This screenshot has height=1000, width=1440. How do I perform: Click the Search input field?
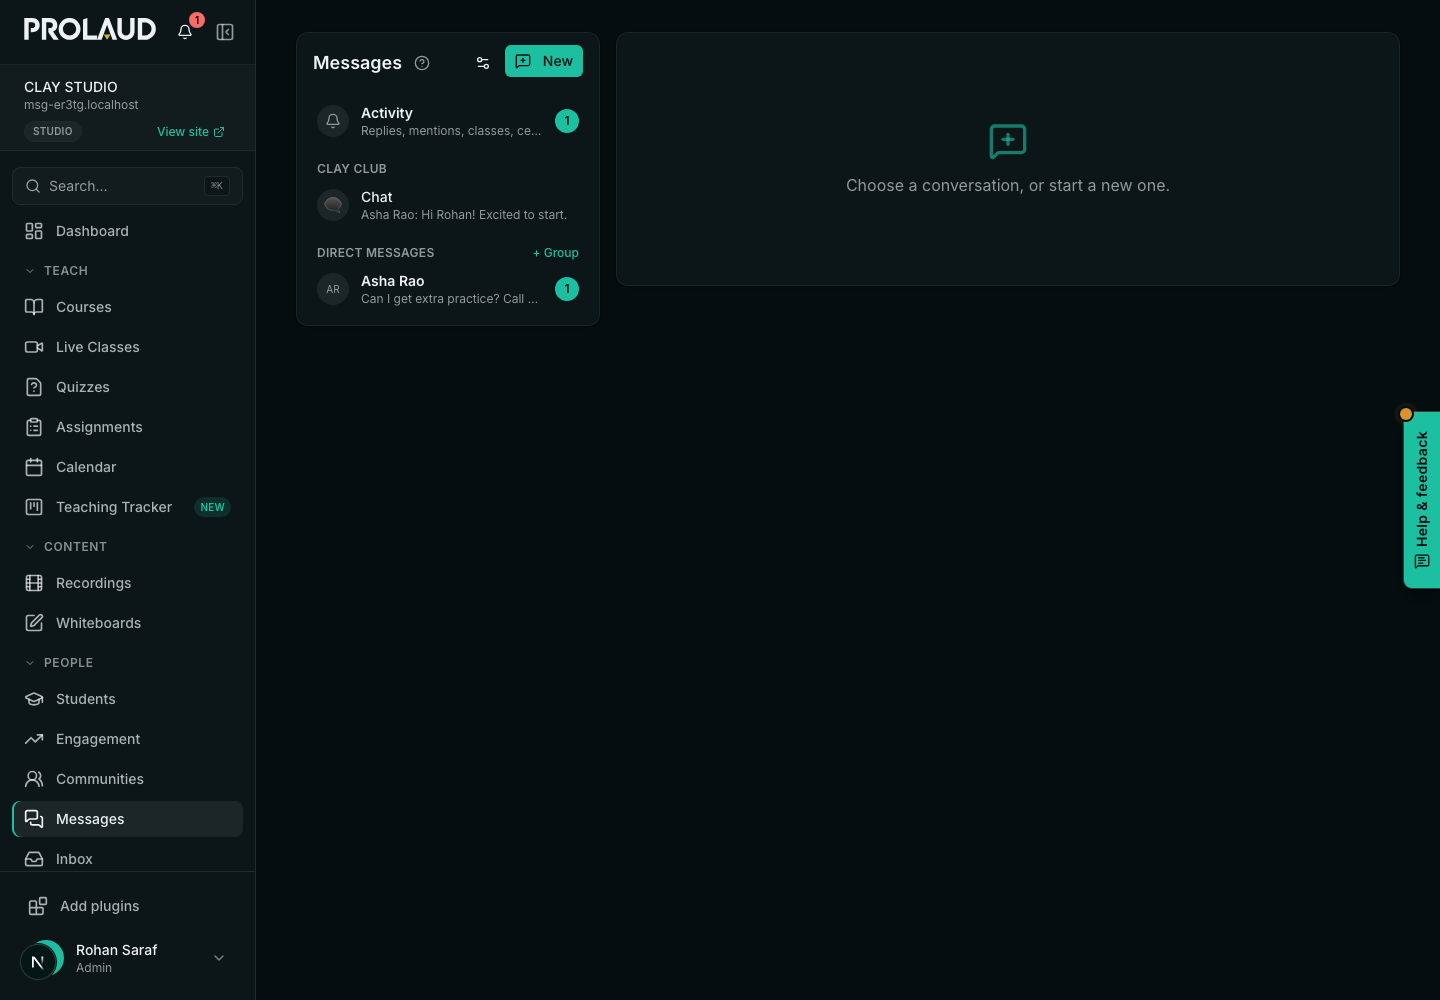click(x=127, y=186)
